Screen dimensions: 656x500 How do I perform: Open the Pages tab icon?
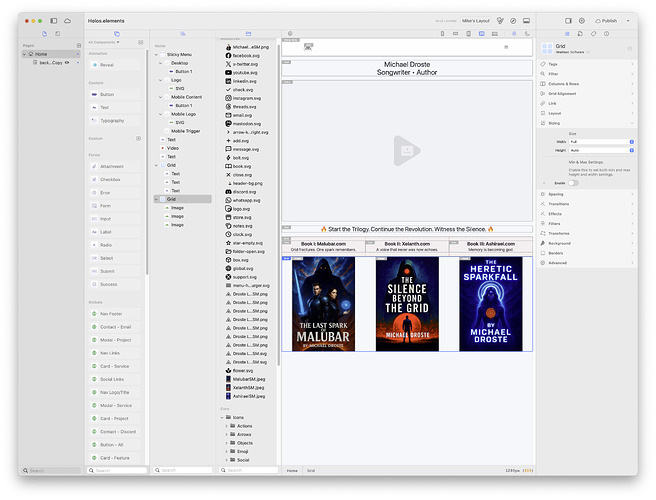(x=44, y=33)
